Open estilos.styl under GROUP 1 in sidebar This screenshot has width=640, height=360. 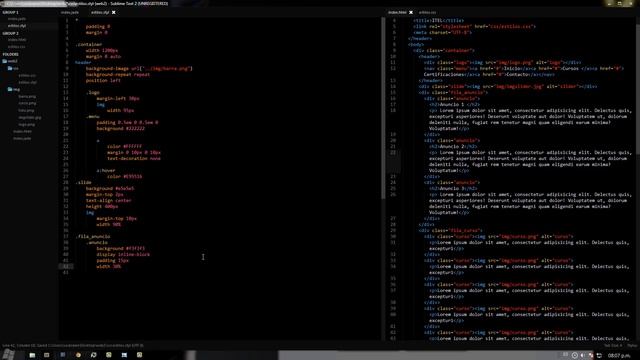17,26
